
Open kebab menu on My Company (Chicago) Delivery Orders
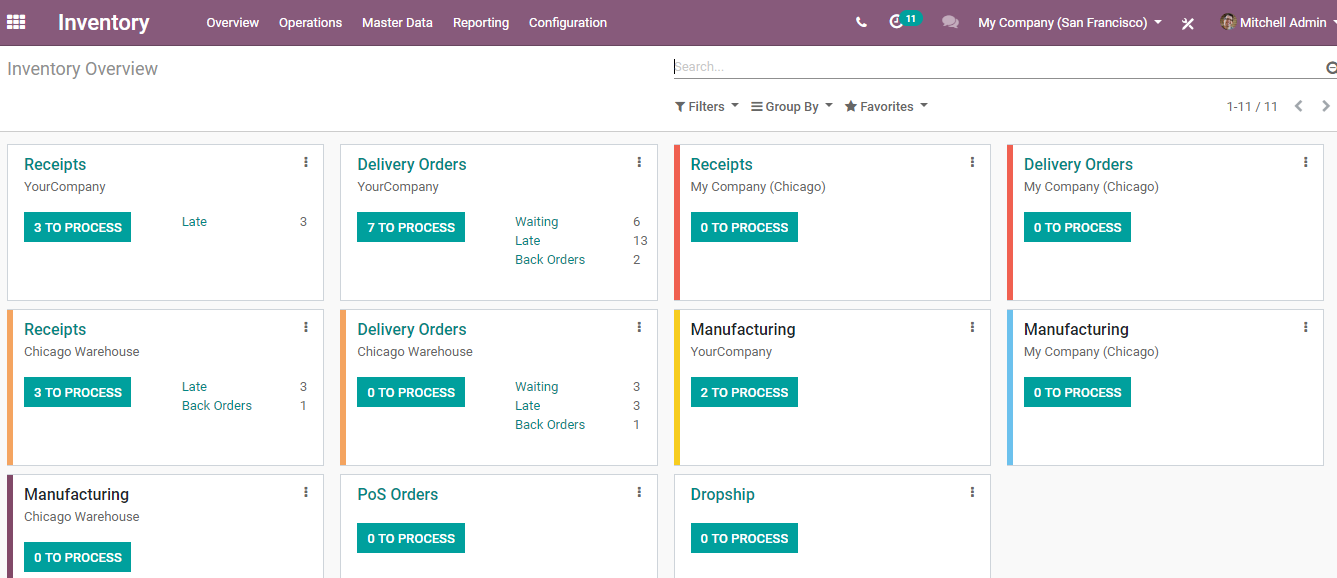click(1305, 162)
